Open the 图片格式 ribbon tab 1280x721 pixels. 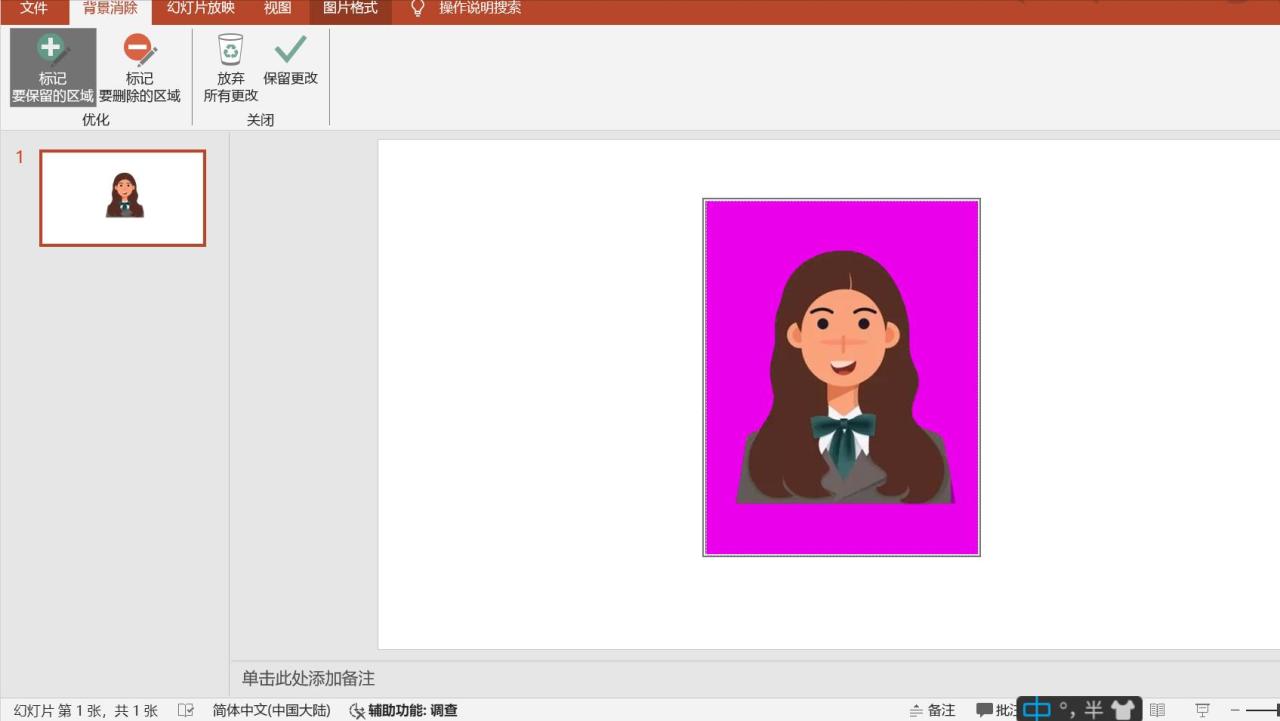(x=350, y=9)
